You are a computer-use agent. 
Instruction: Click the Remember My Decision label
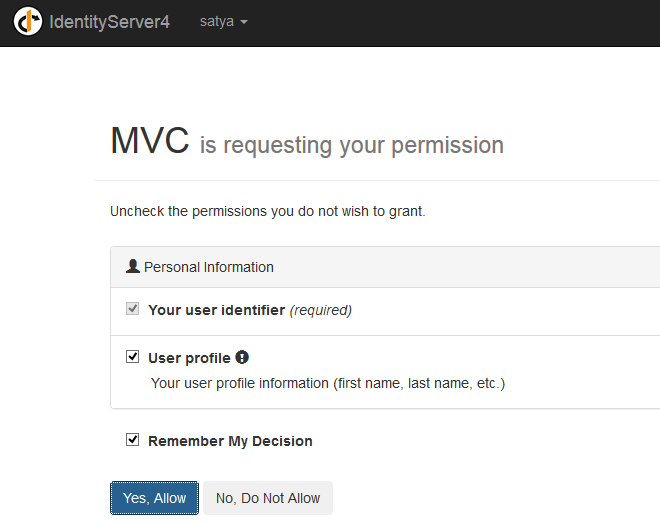click(230, 441)
